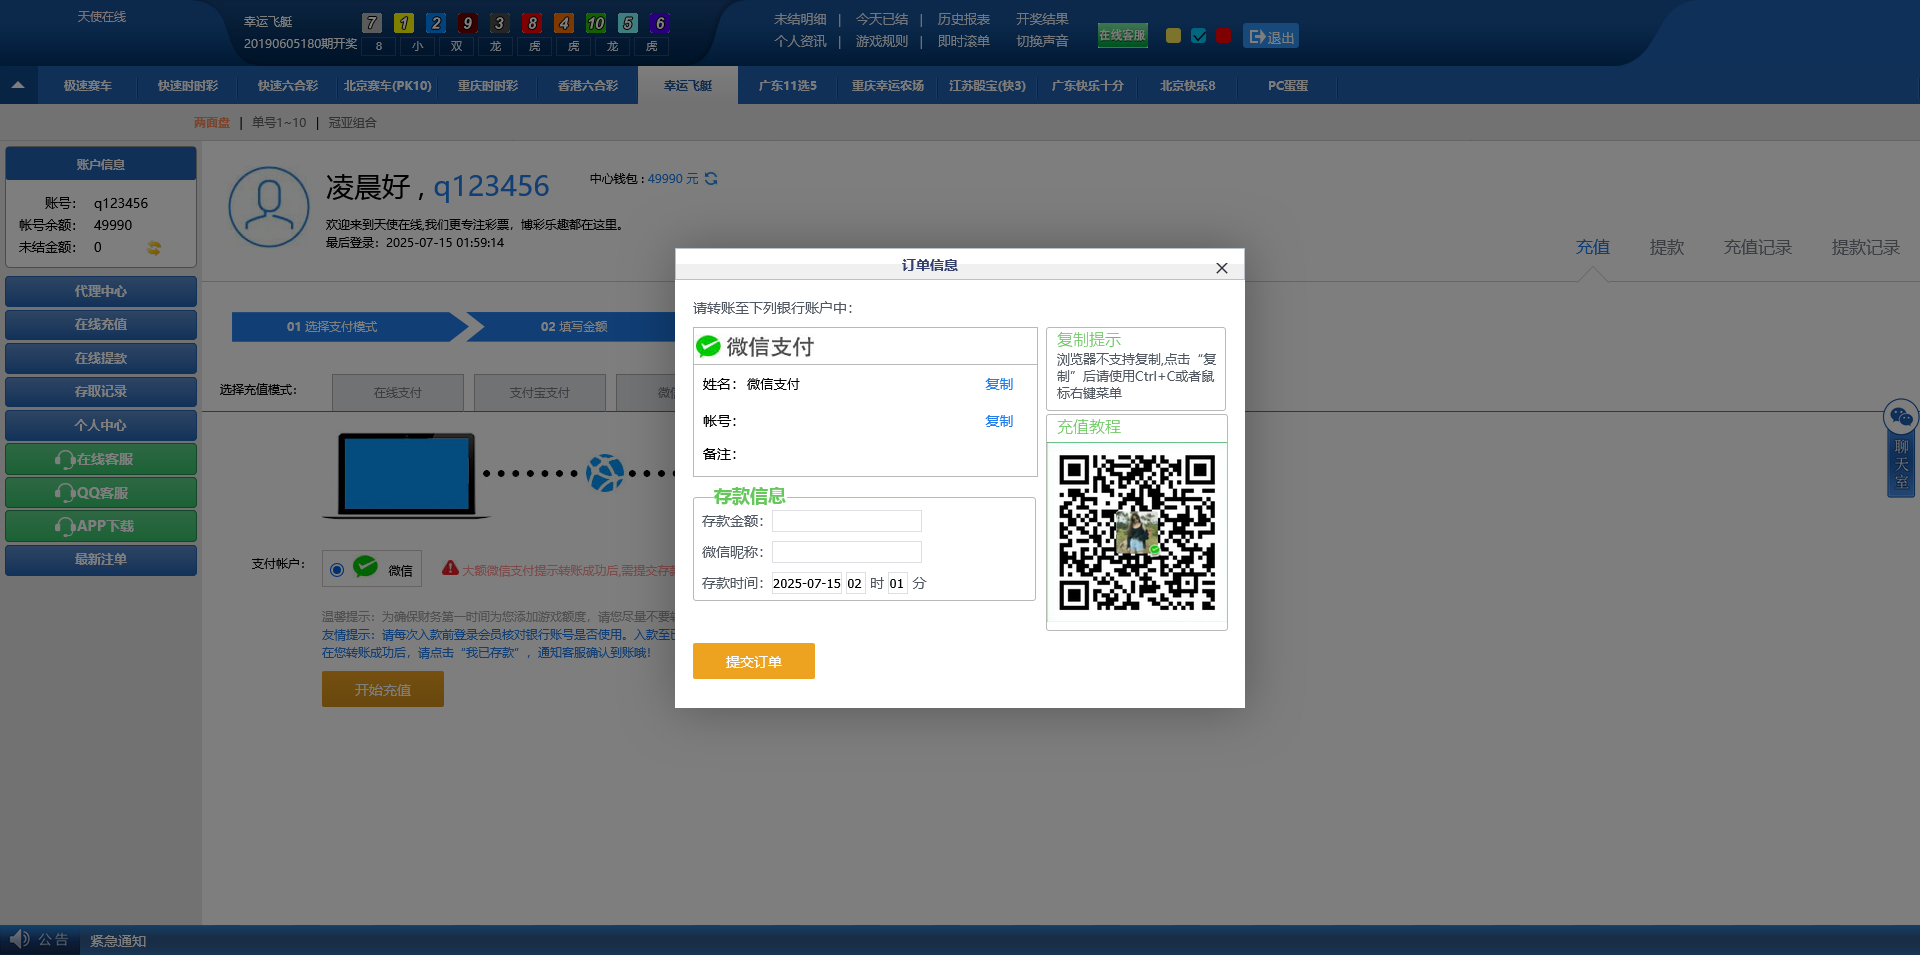Screen dimensions: 1920x955
Task: Switch to 快速时时彩 game tab
Action: click(x=188, y=85)
